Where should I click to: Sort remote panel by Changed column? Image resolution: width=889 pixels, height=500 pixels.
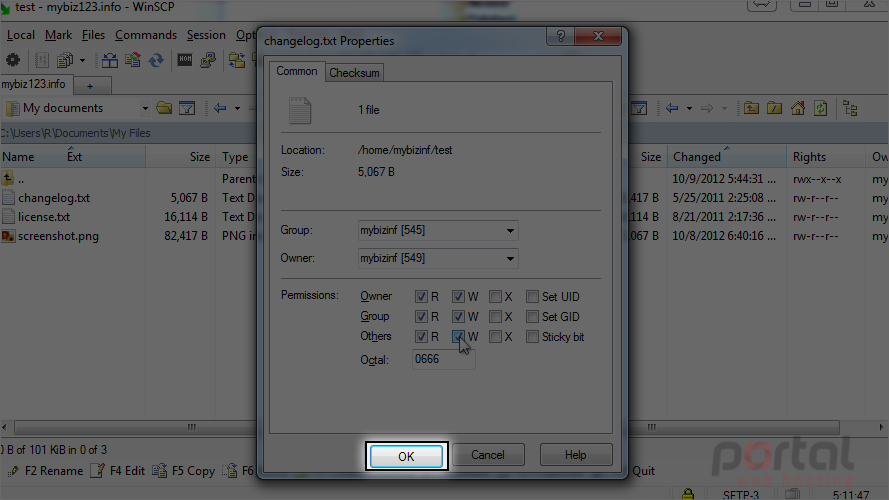coord(726,156)
